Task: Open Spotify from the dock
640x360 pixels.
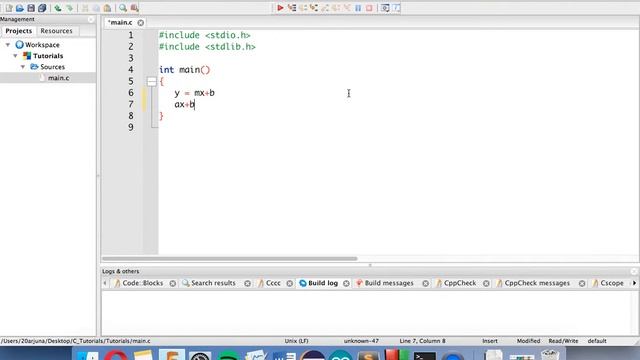Action: [228, 355]
